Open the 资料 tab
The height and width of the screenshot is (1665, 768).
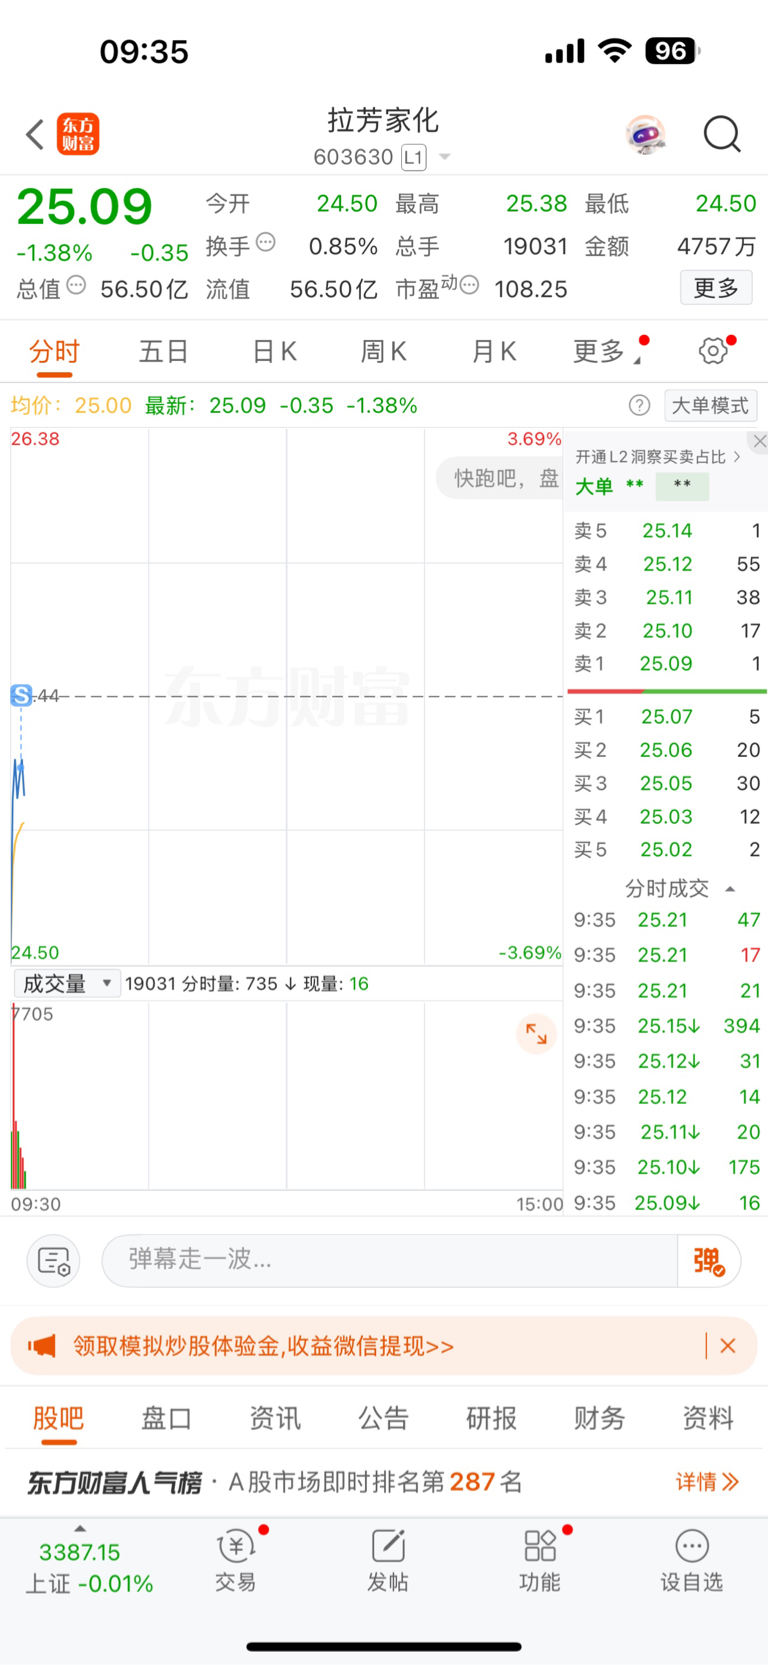(708, 1418)
